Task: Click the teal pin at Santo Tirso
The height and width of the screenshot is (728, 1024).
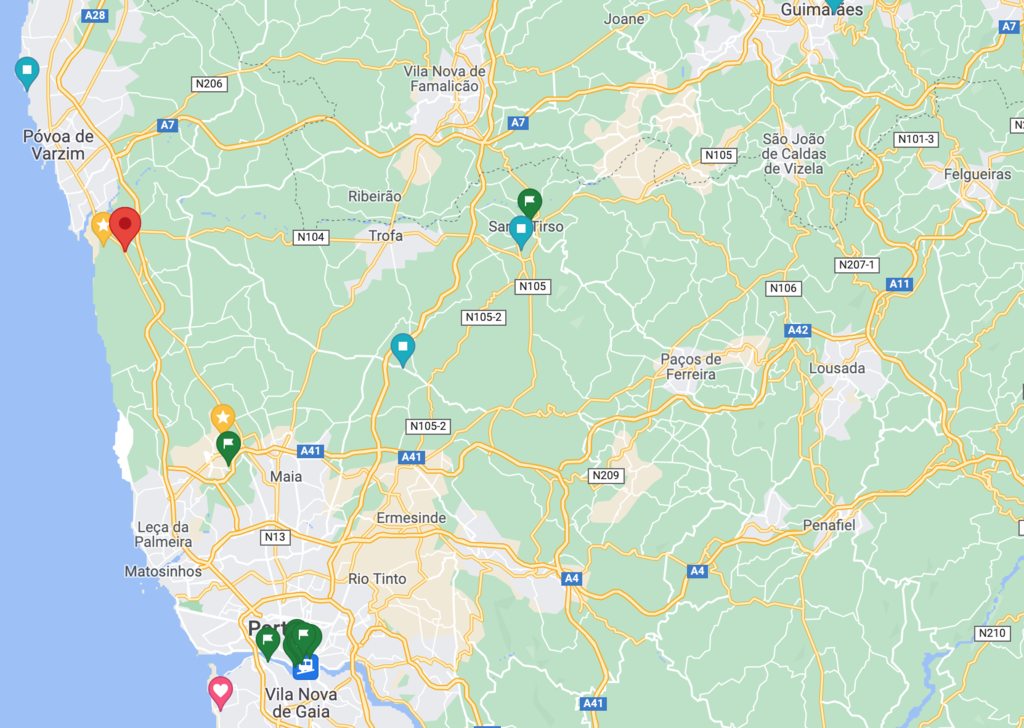Action: tap(520, 233)
